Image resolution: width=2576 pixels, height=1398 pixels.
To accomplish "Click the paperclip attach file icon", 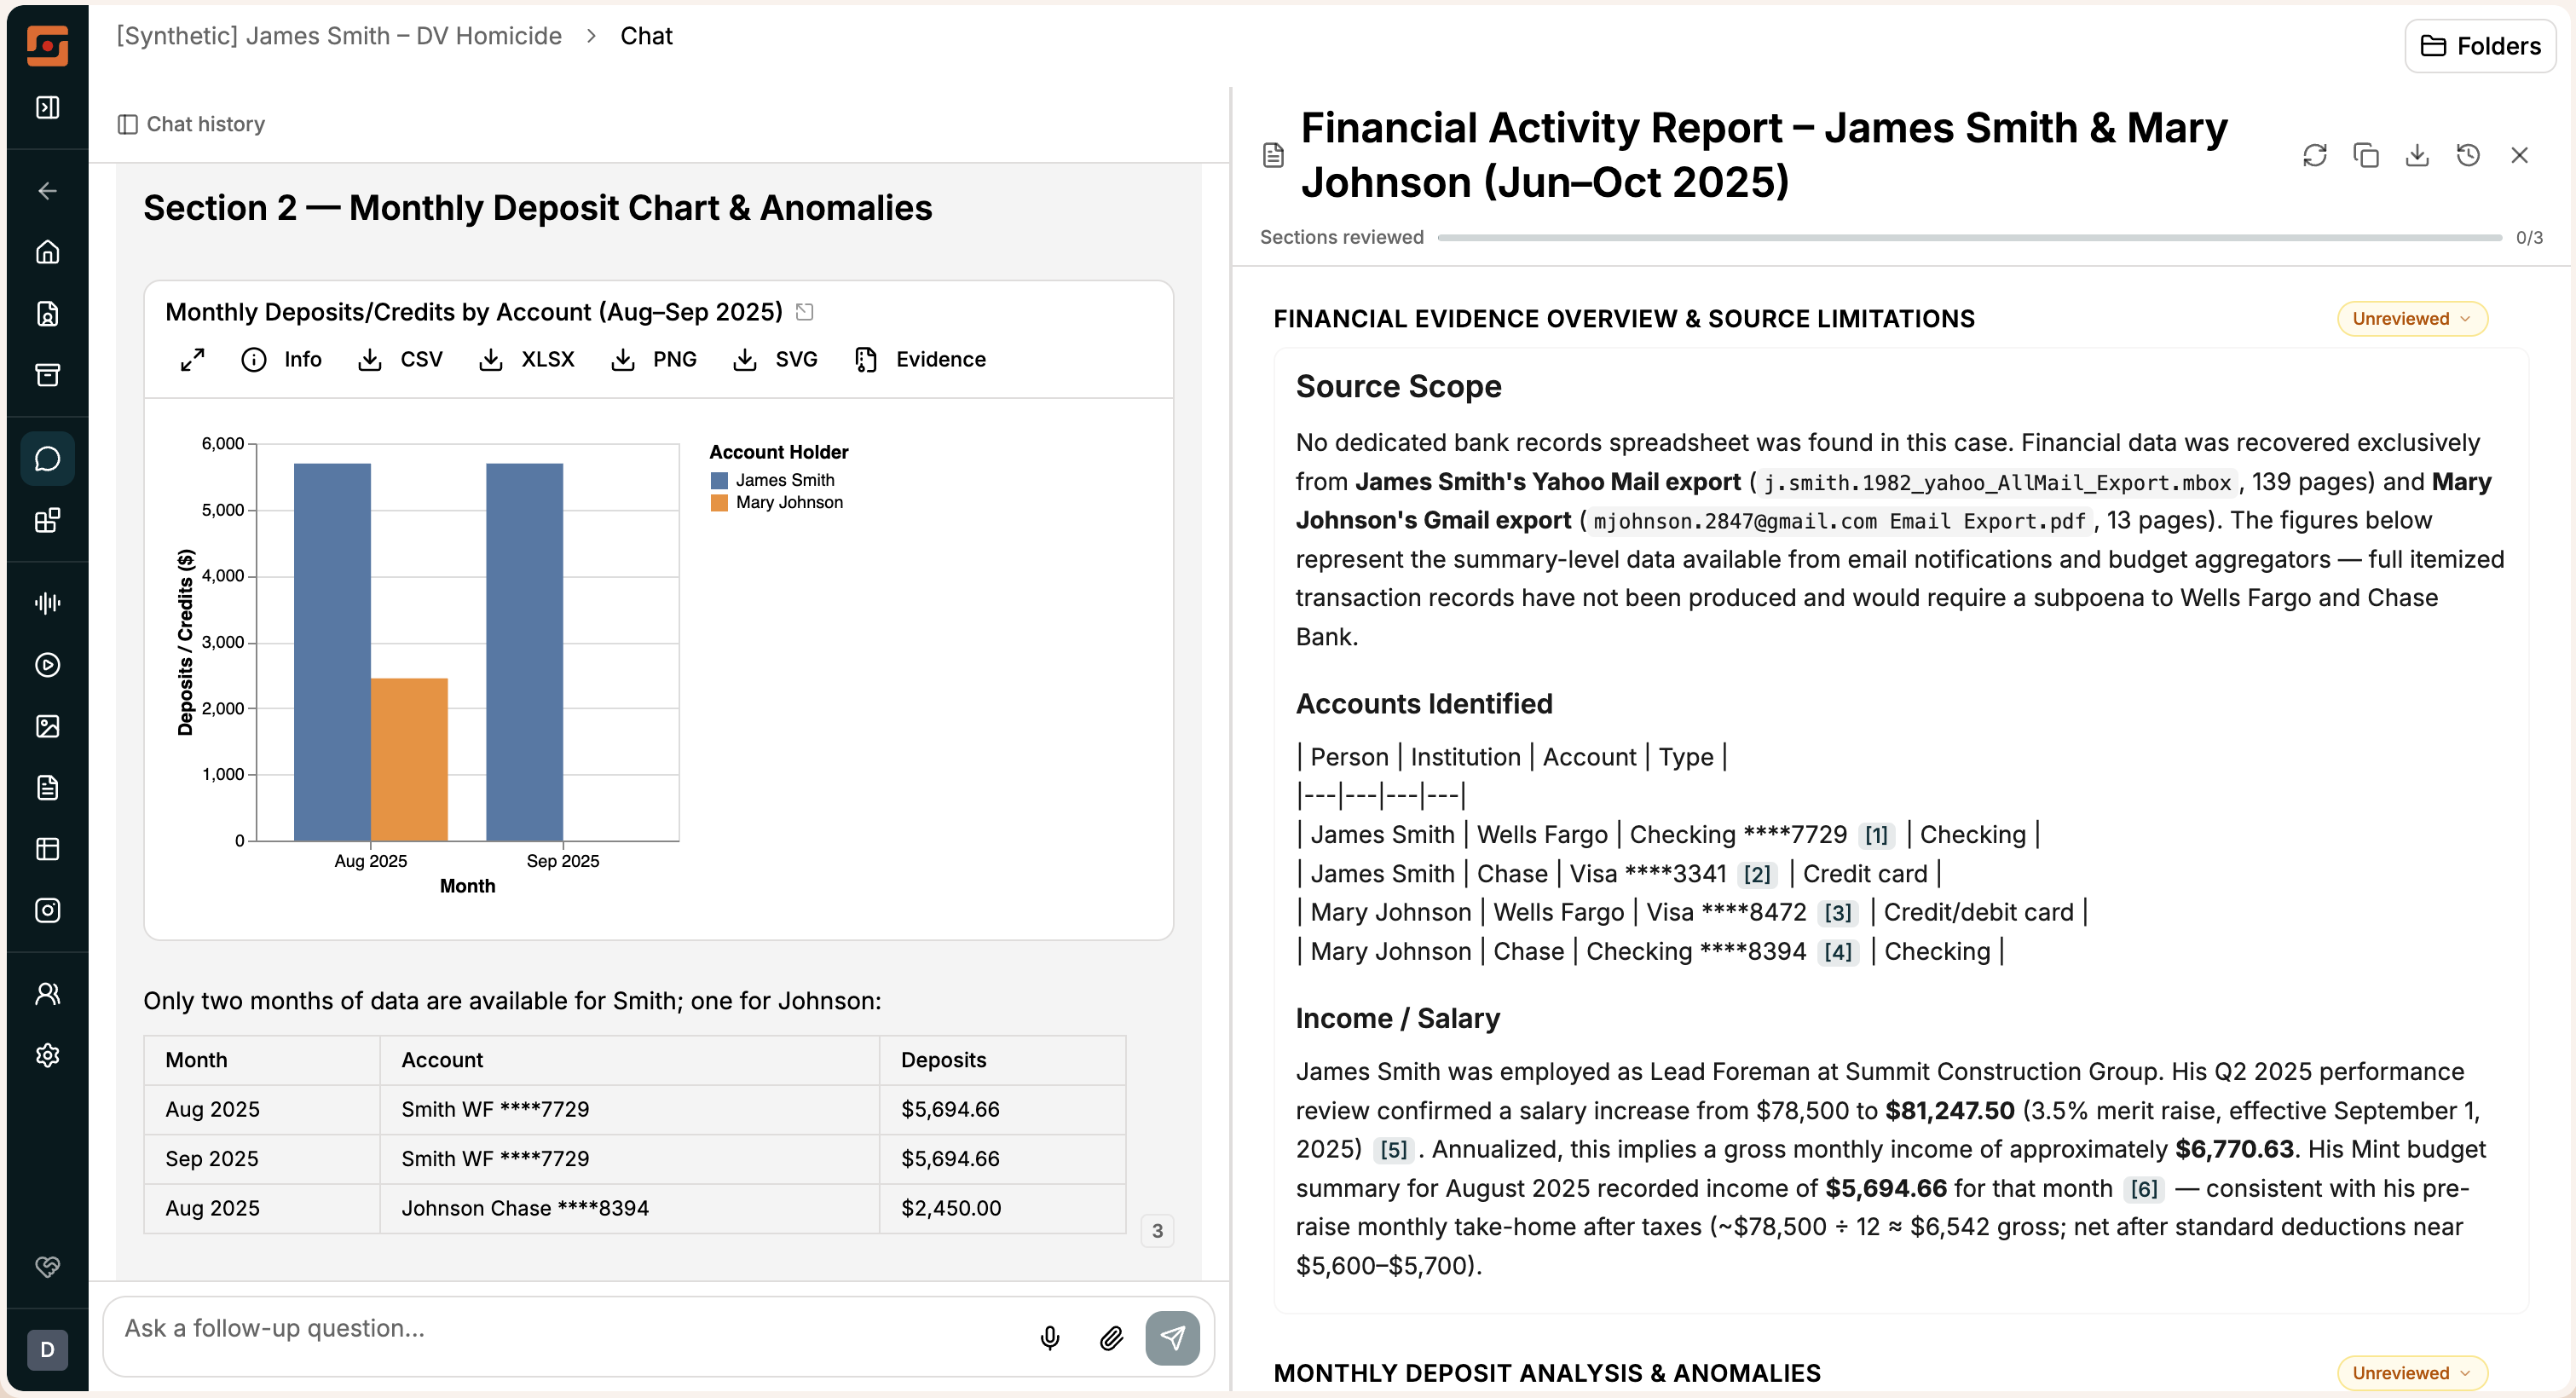I will (x=1111, y=1338).
